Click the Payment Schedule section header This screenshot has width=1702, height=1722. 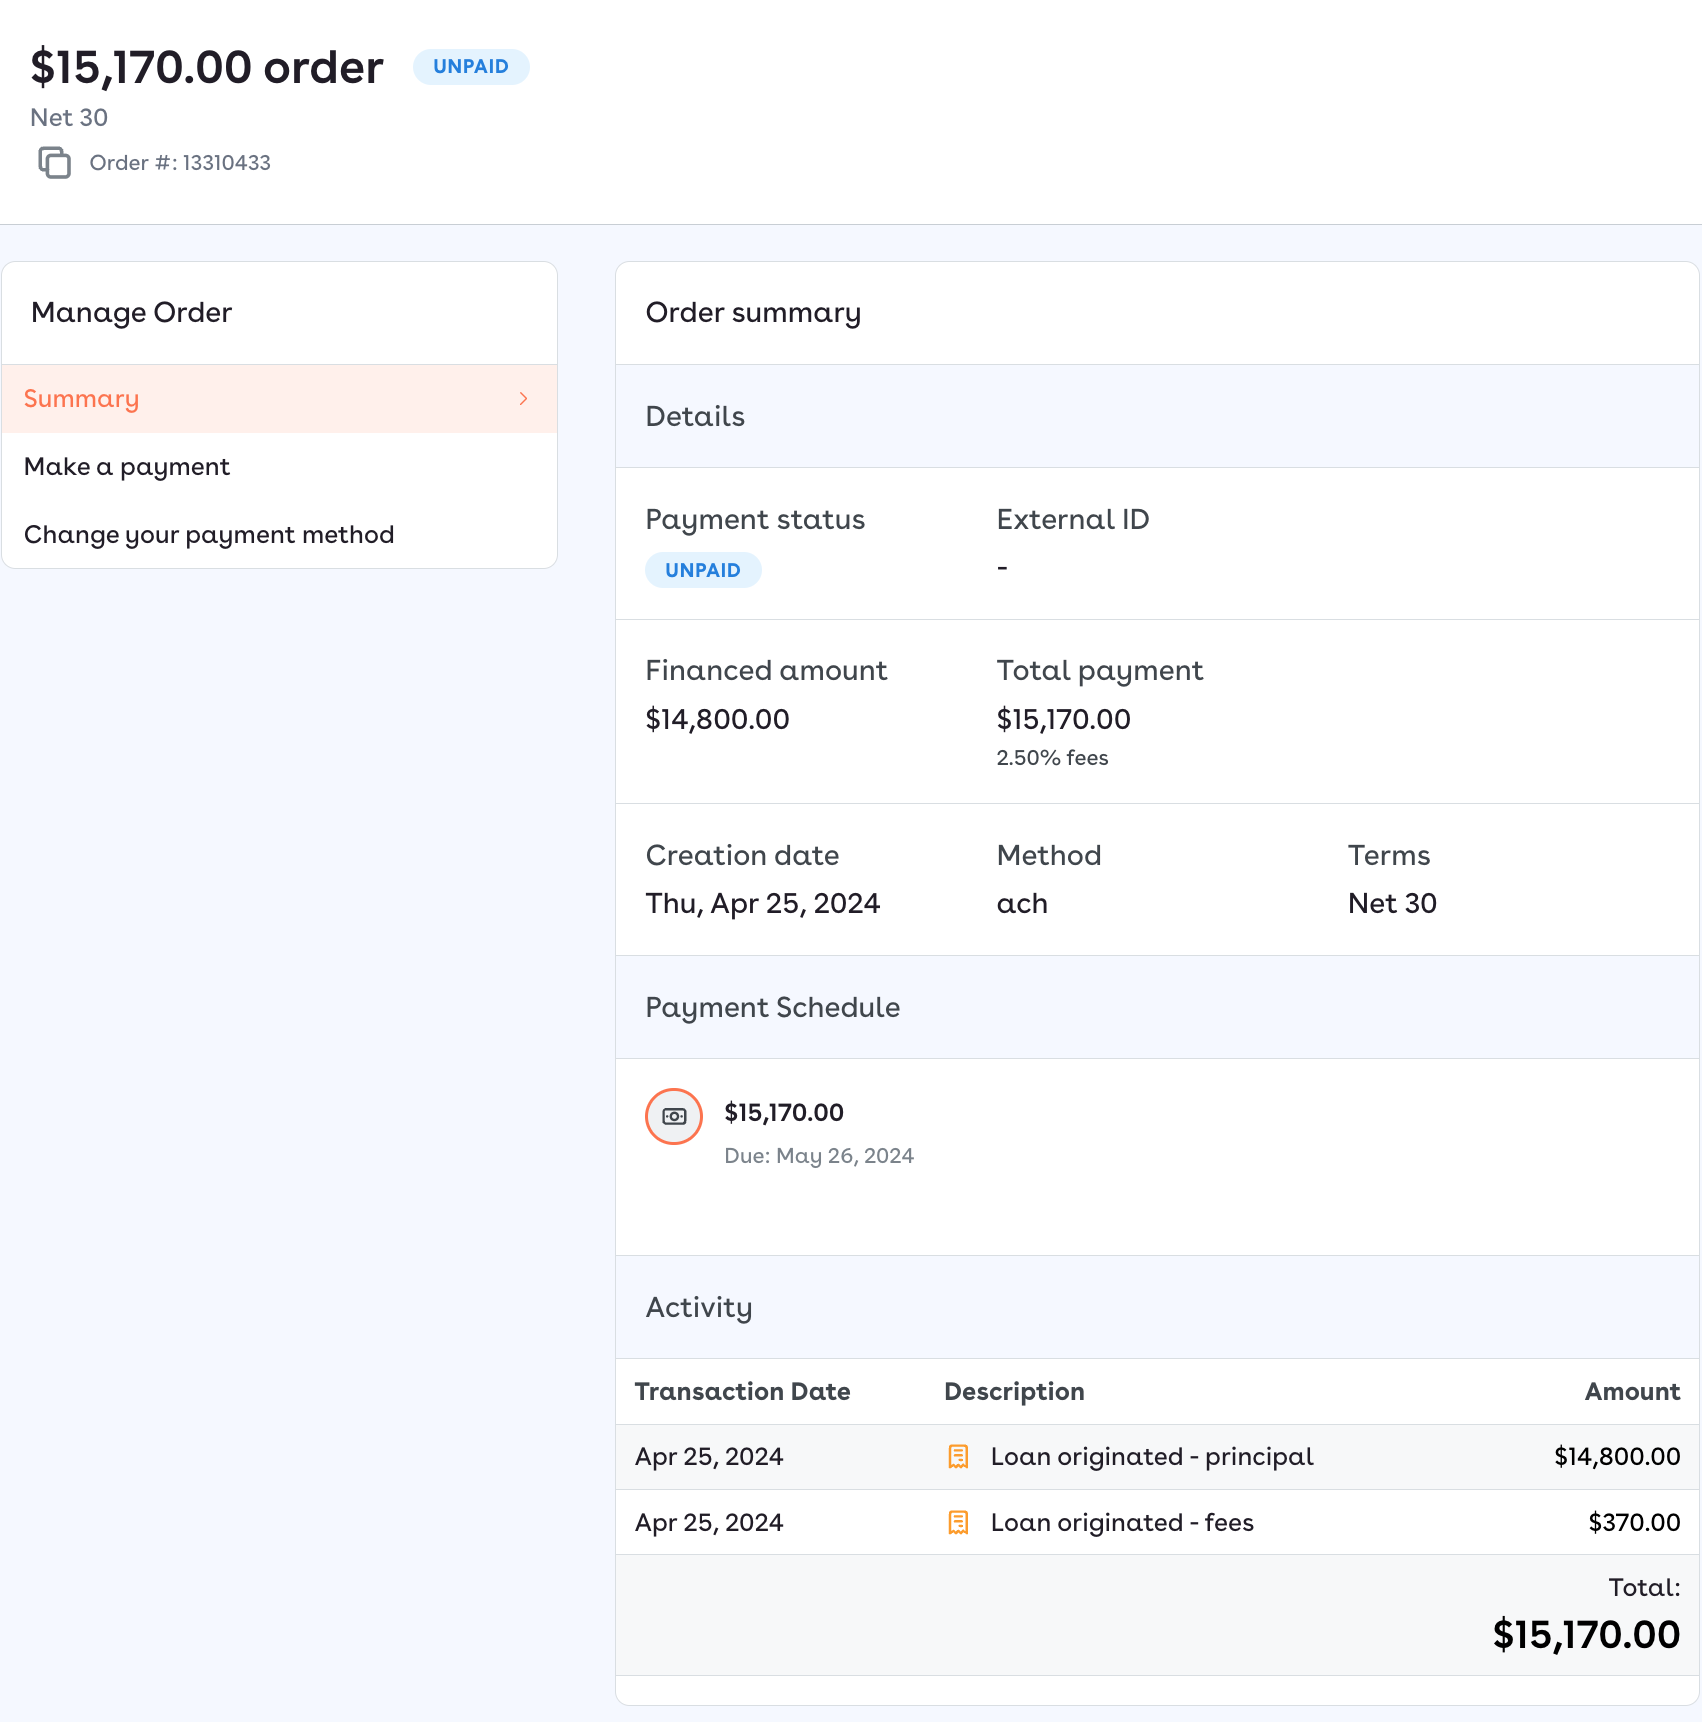[773, 1008]
